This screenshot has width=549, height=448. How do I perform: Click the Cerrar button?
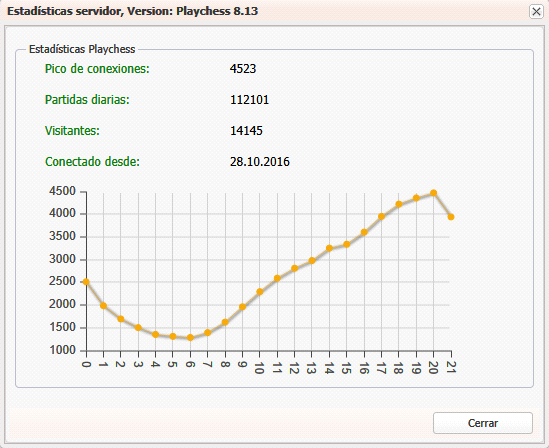tap(483, 423)
